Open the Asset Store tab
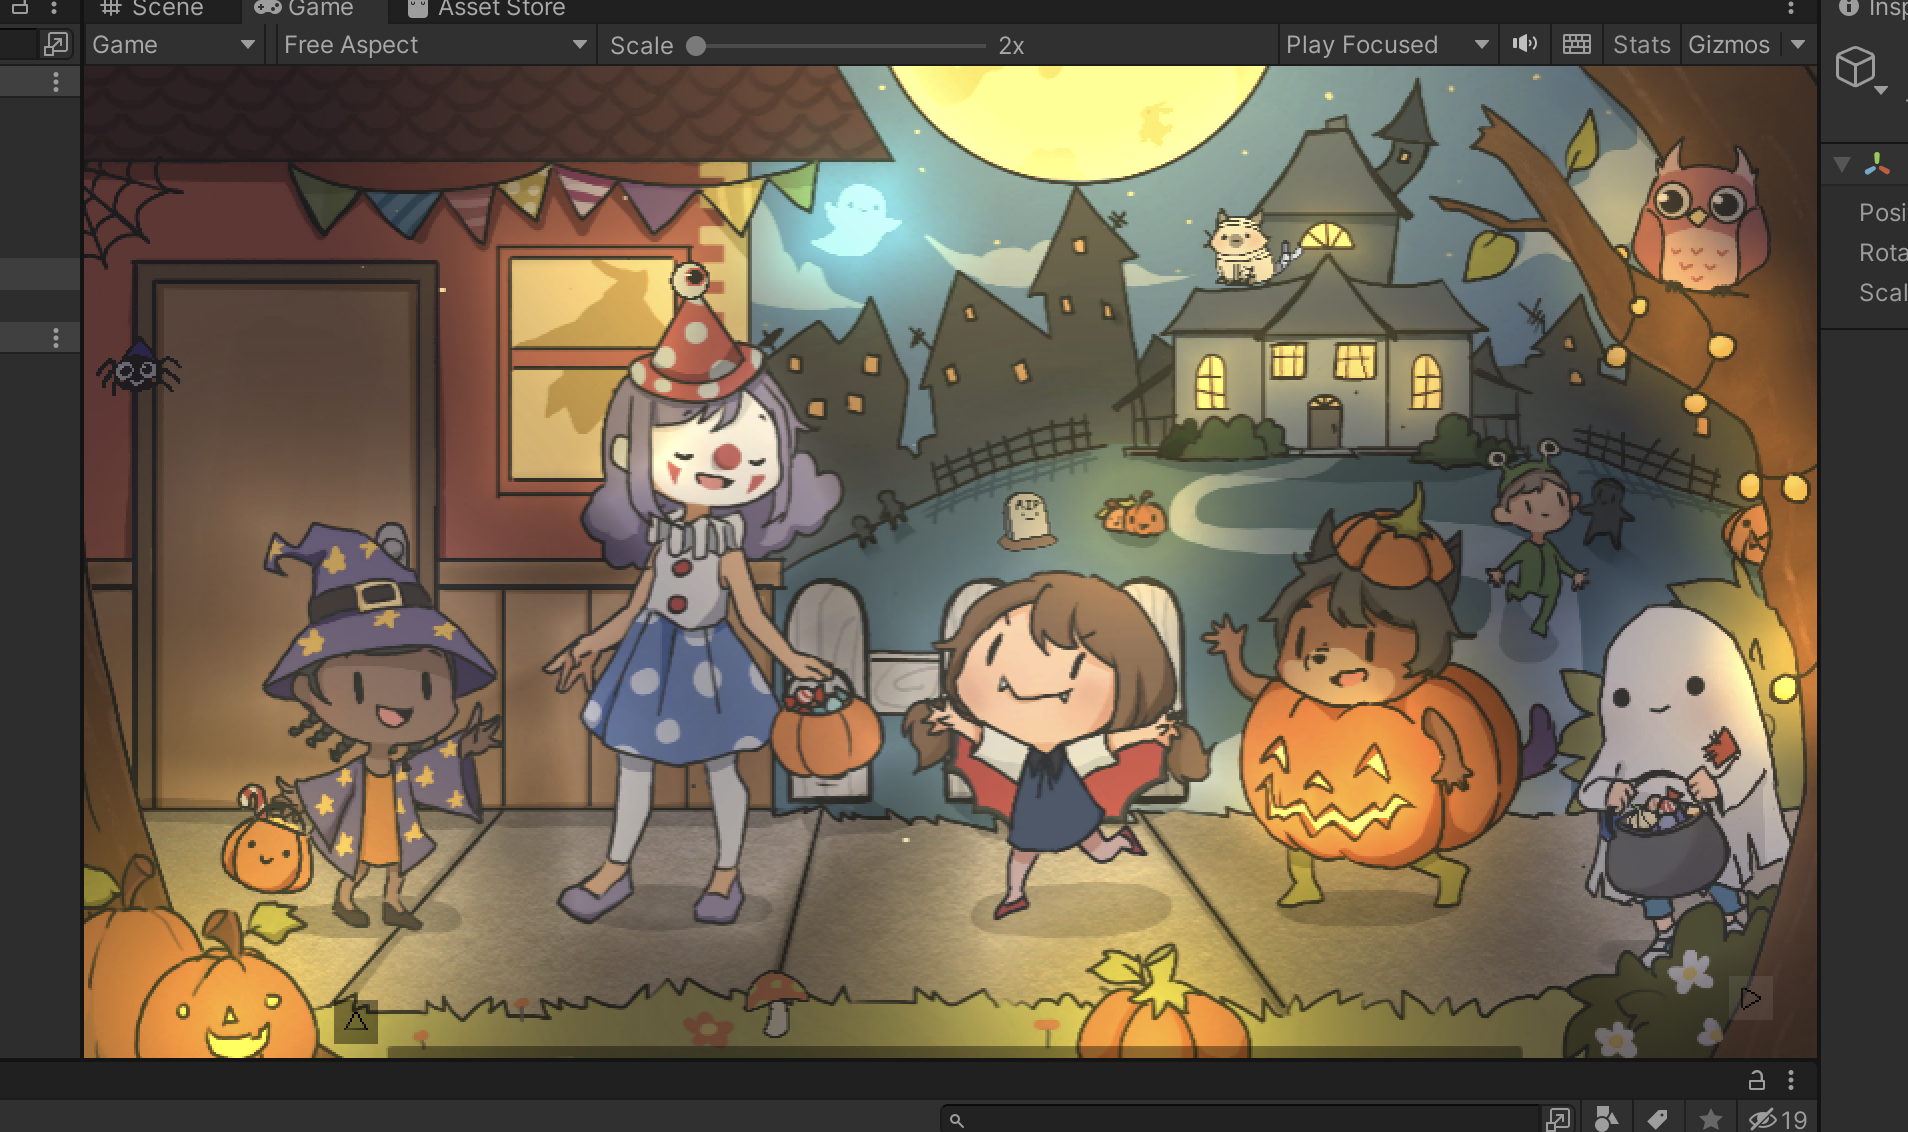Viewport: 1908px width, 1132px height. (x=487, y=8)
